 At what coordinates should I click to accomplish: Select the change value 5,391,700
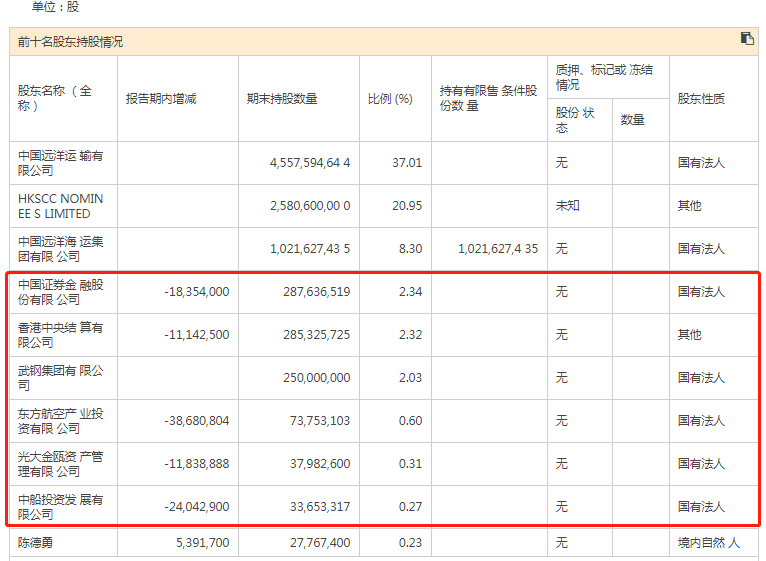203,543
